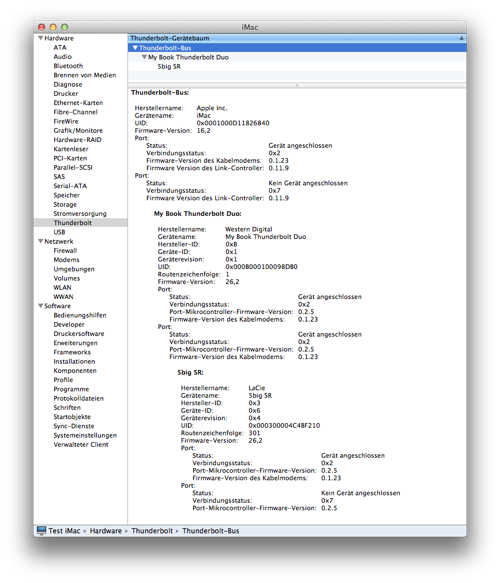The image size is (500, 583).
Task: Select Druckersoftware entry
Action: [x=79, y=334]
